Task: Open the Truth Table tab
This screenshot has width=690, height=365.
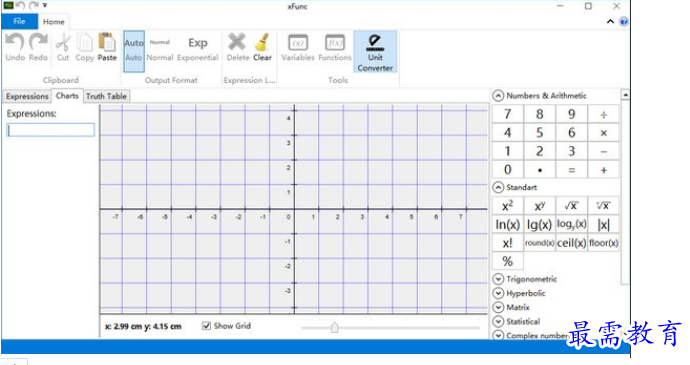Action: (x=106, y=96)
